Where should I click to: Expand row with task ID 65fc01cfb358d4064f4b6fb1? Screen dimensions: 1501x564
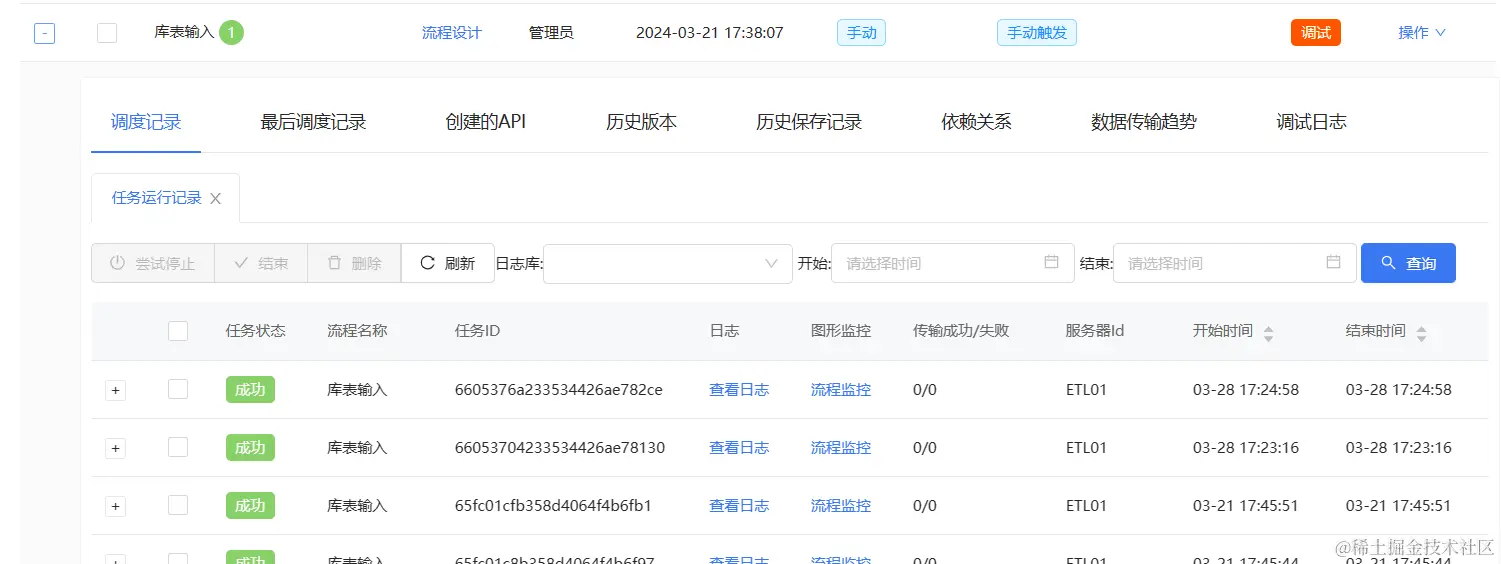pyautogui.click(x=115, y=506)
